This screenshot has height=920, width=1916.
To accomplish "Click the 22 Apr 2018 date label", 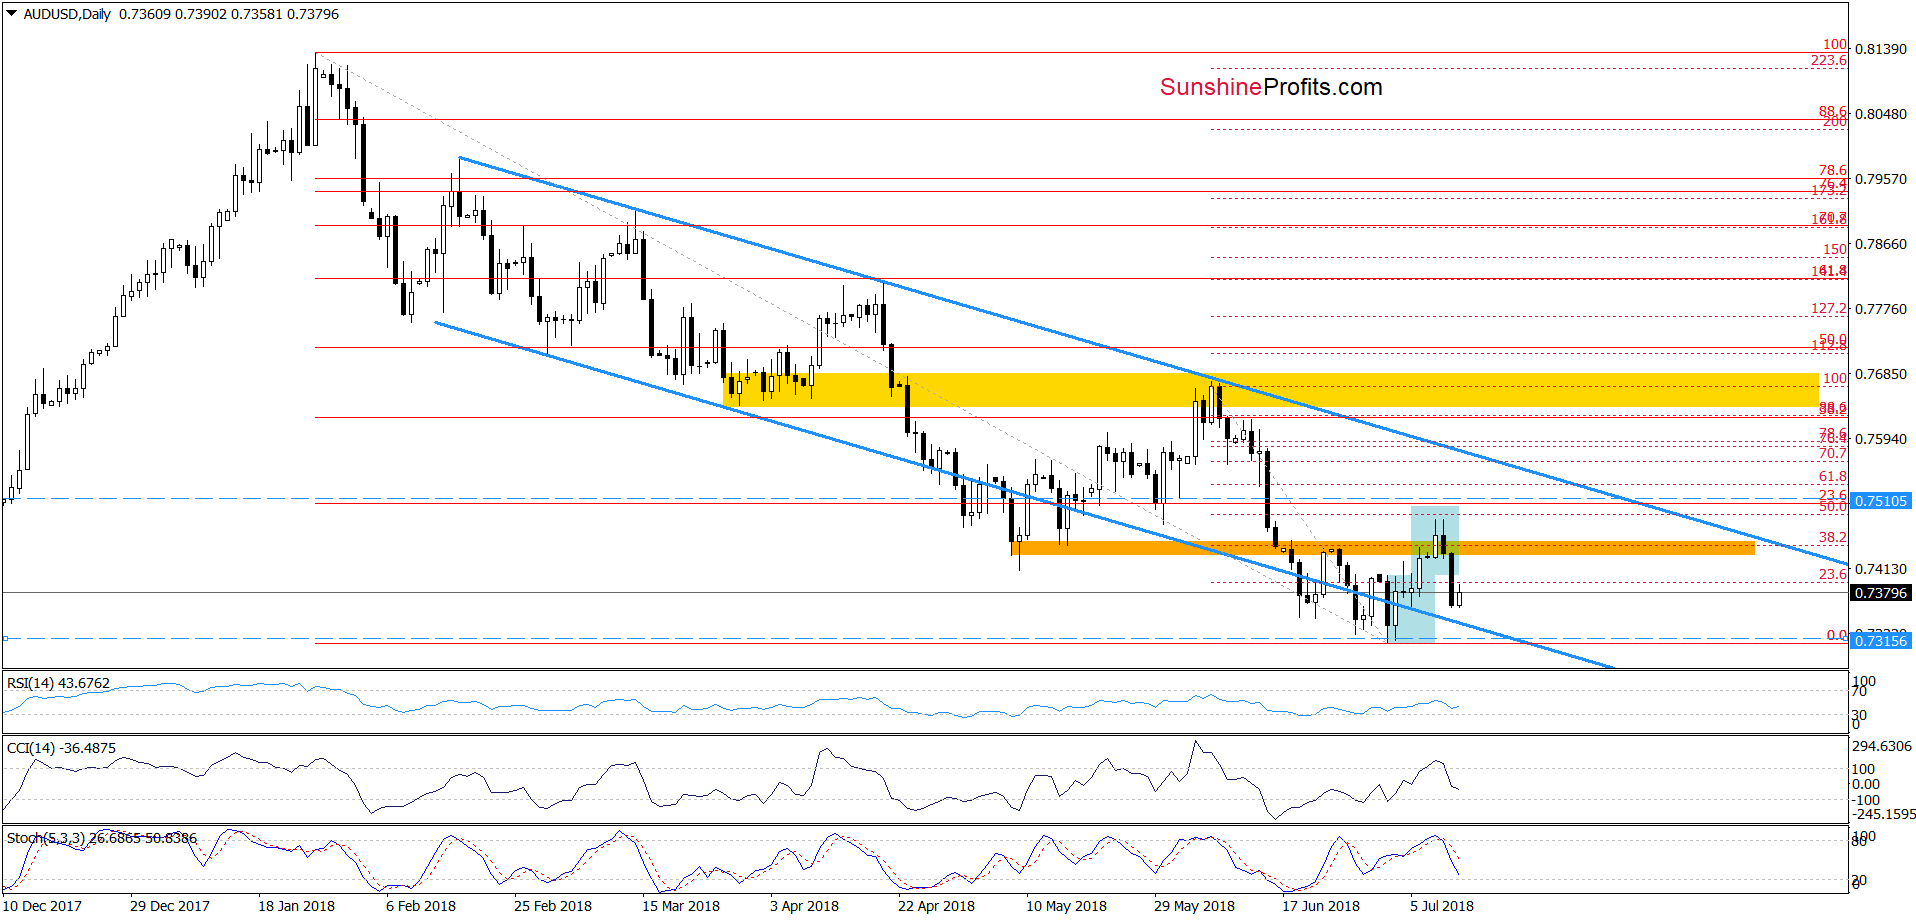I will click(x=936, y=906).
